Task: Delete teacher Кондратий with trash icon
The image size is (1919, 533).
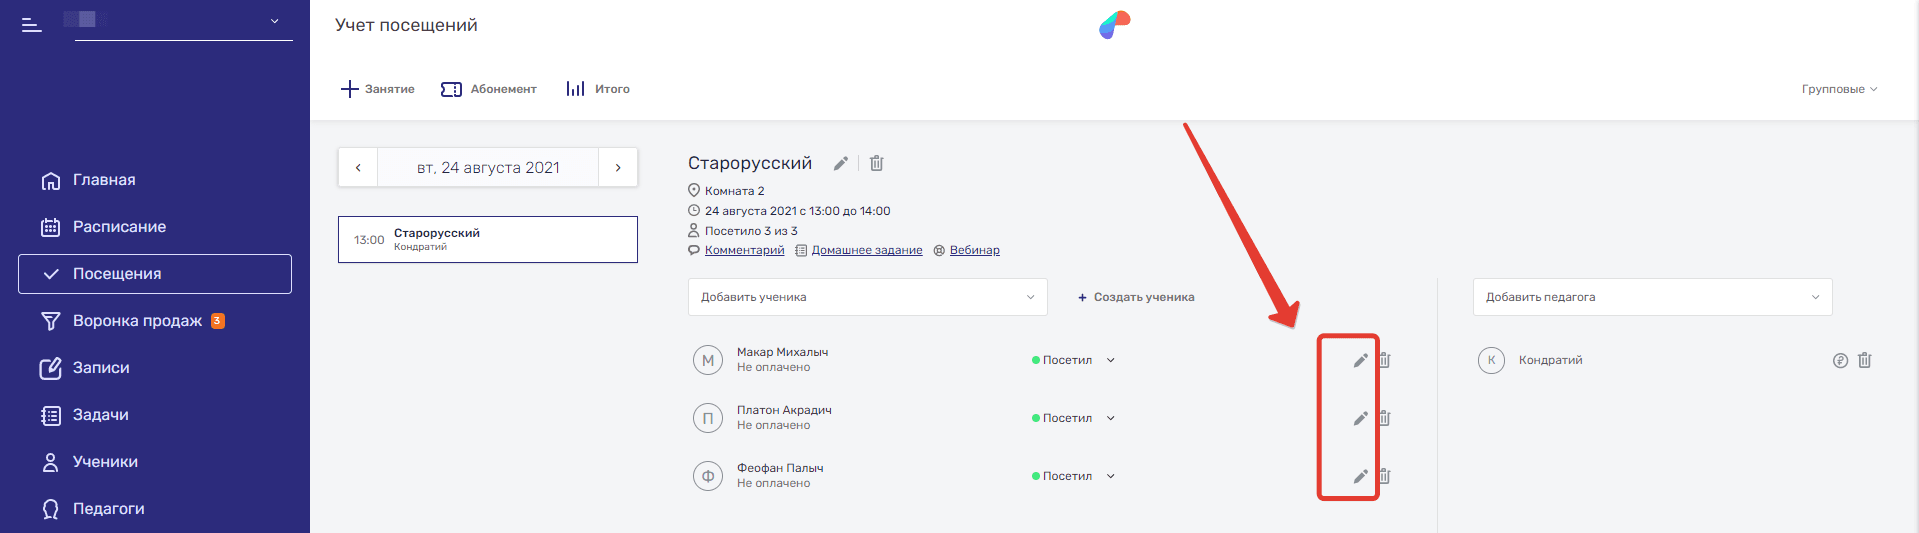Action: [x=1864, y=360]
